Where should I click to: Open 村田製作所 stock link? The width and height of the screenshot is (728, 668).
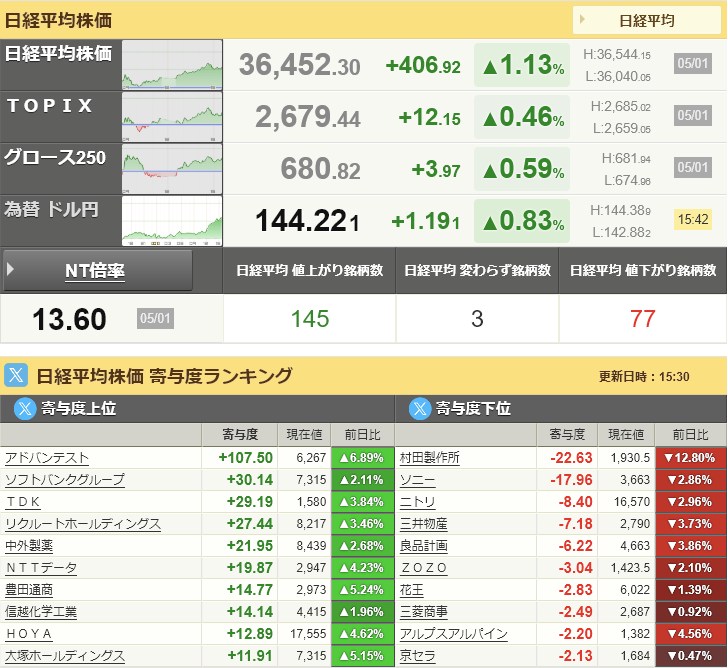pyautogui.click(x=429, y=458)
